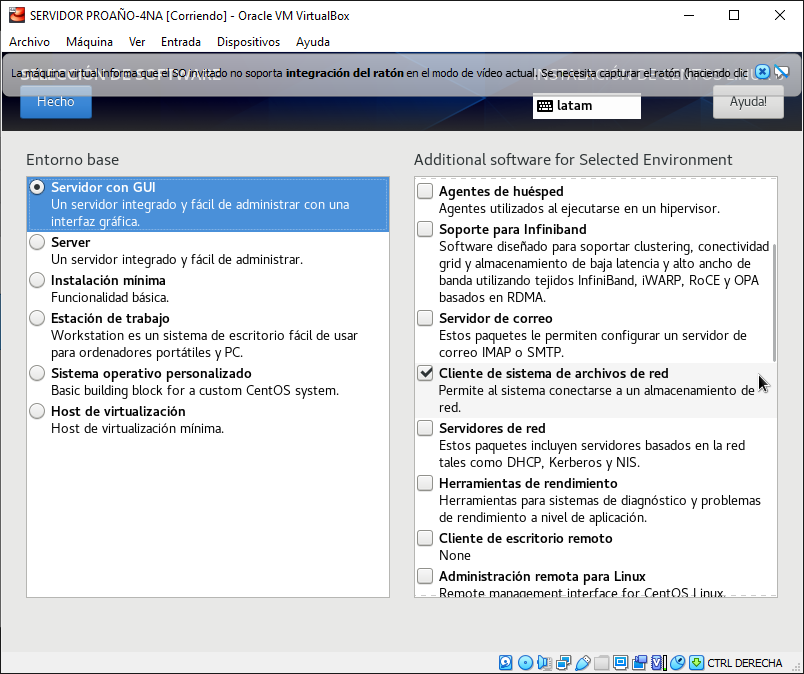
Task: Click the mouse integration status icon
Action: (x=676, y=662)
